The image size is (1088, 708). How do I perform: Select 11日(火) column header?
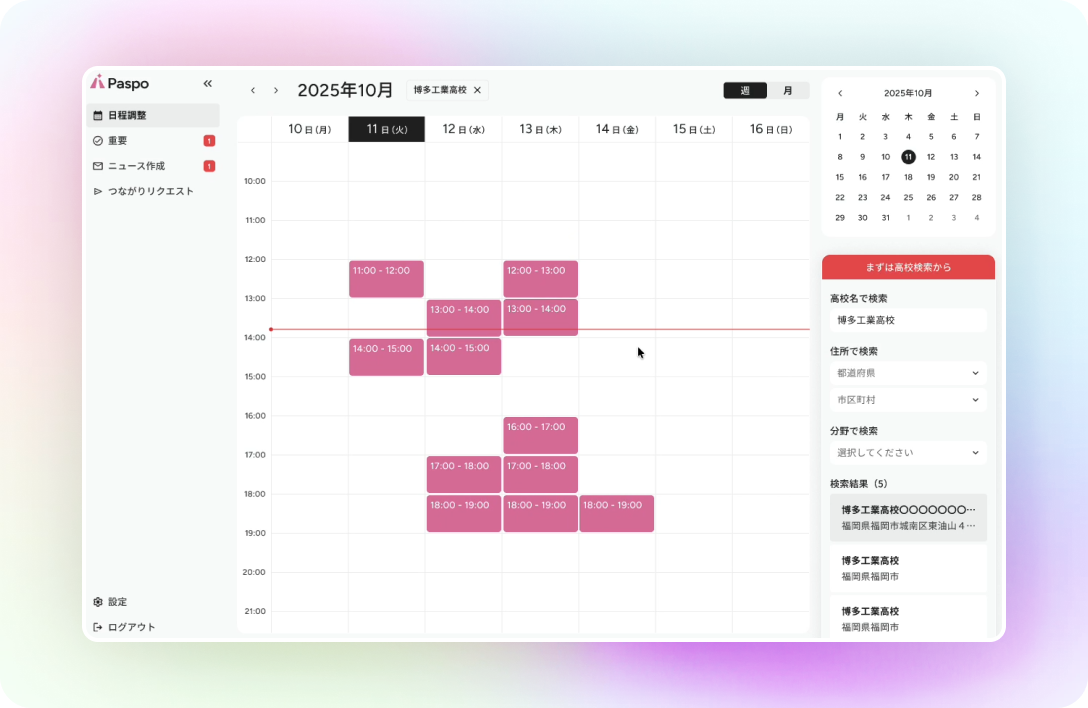pos(386,129)
